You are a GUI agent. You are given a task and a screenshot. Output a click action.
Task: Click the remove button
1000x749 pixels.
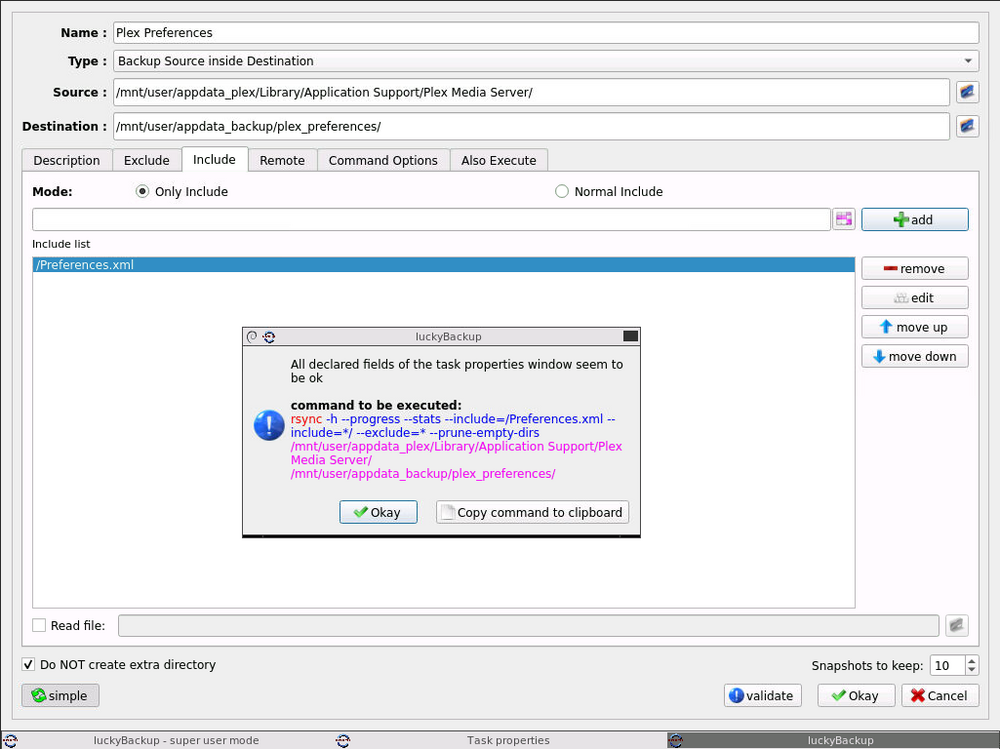(915, 269)
